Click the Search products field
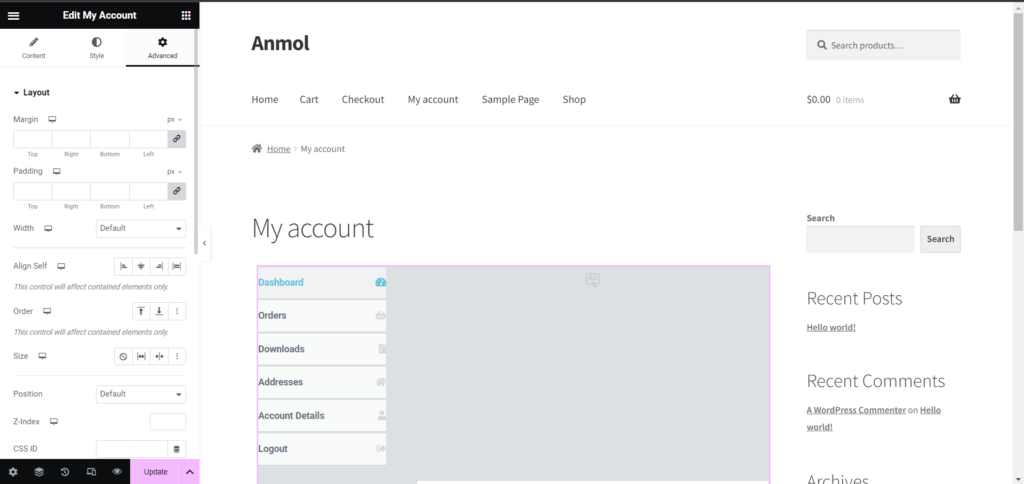 point(883,46)
